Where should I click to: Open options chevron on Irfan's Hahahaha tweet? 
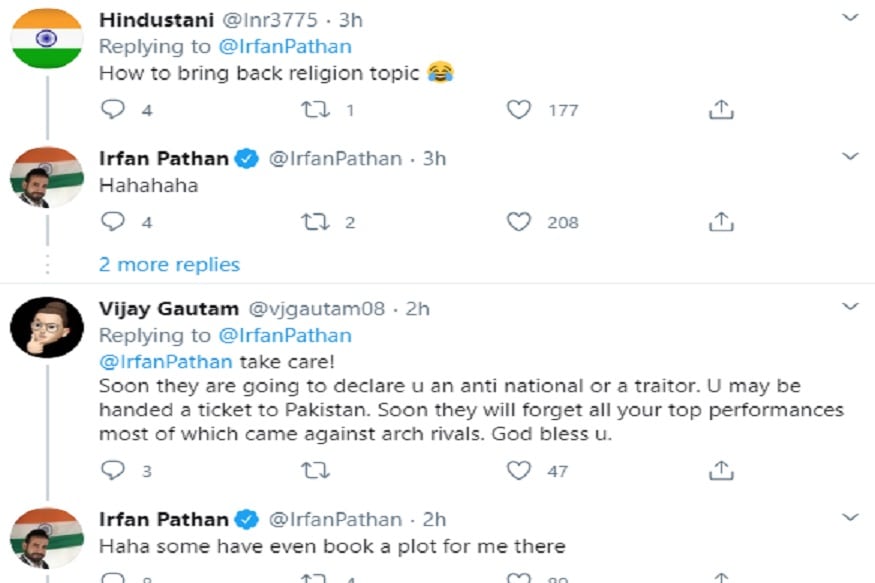click(850, 156)
